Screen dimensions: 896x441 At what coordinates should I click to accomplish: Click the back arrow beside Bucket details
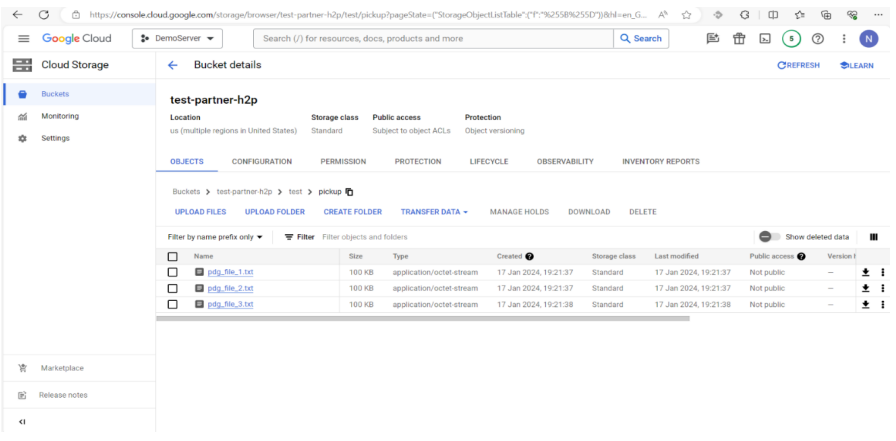[172, 65]
